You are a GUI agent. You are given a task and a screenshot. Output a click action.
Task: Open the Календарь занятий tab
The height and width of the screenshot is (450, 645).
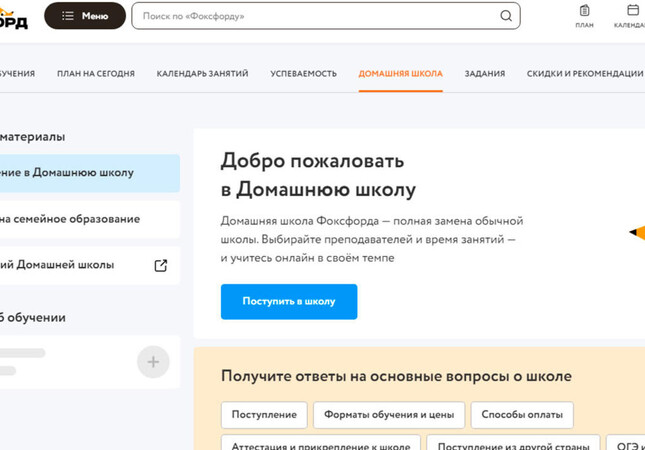(202, 74)
